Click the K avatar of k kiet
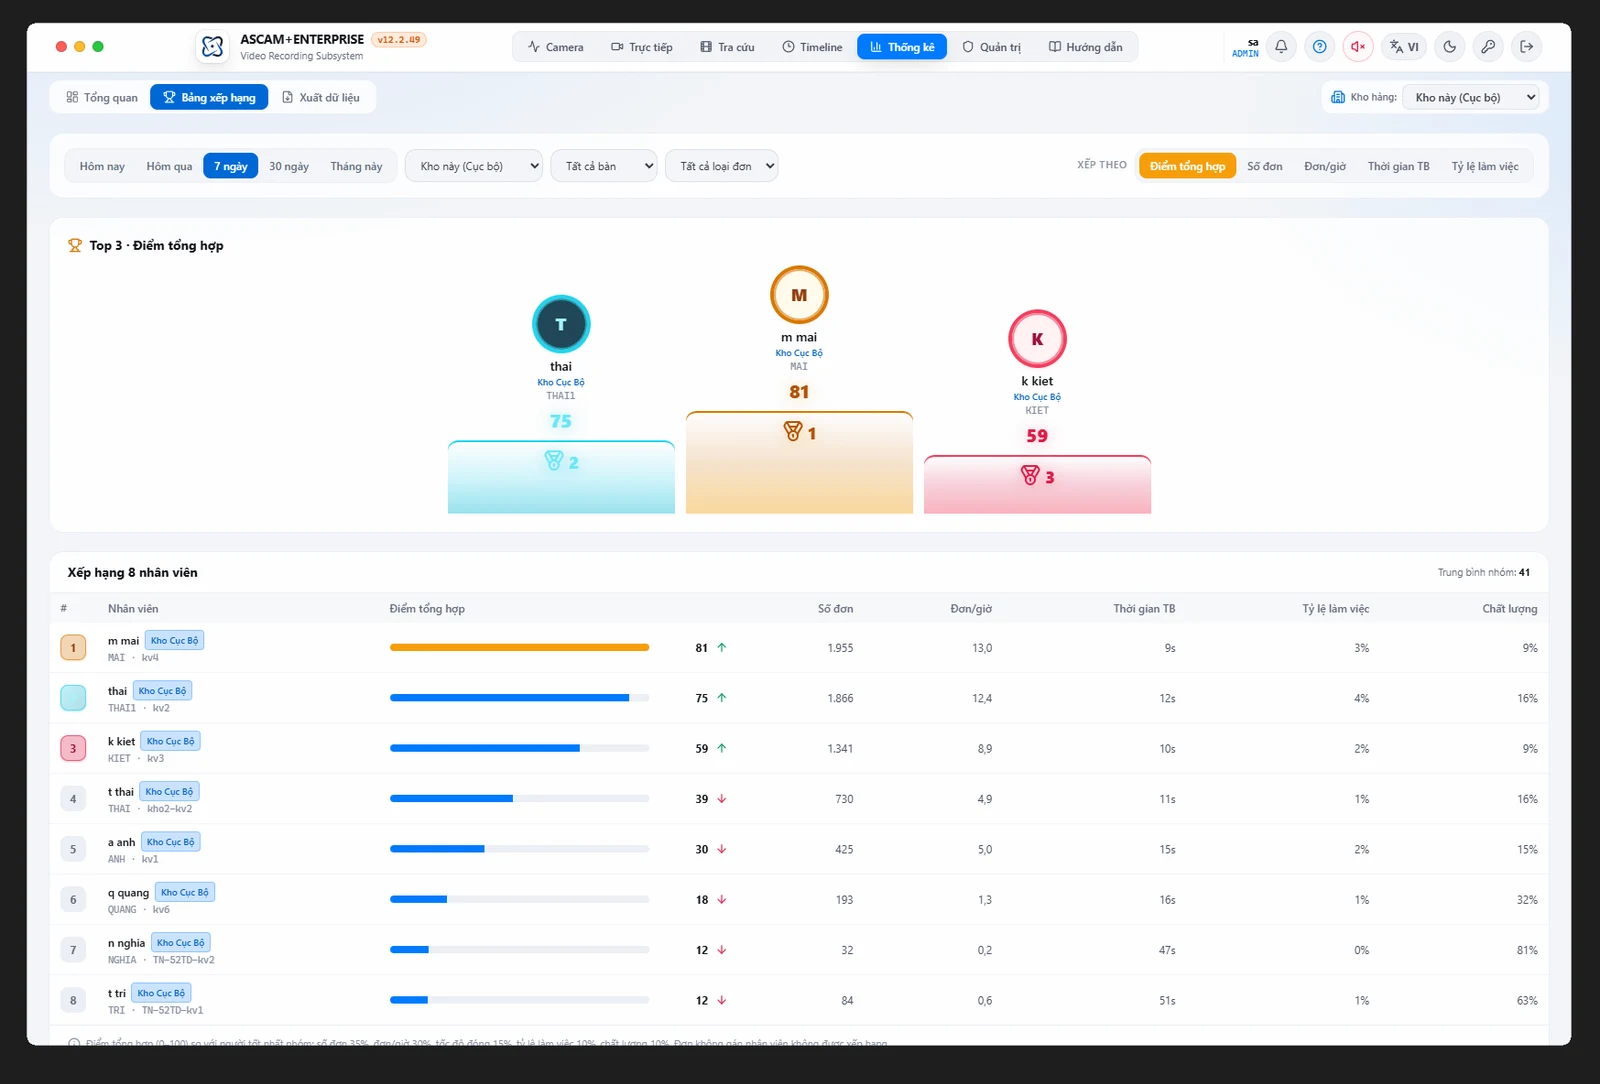 [x=1037, y=339]
